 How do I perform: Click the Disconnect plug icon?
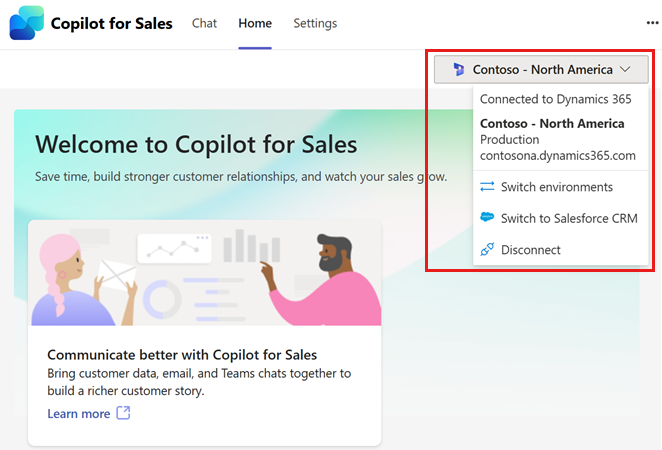[x=487, y=249]
